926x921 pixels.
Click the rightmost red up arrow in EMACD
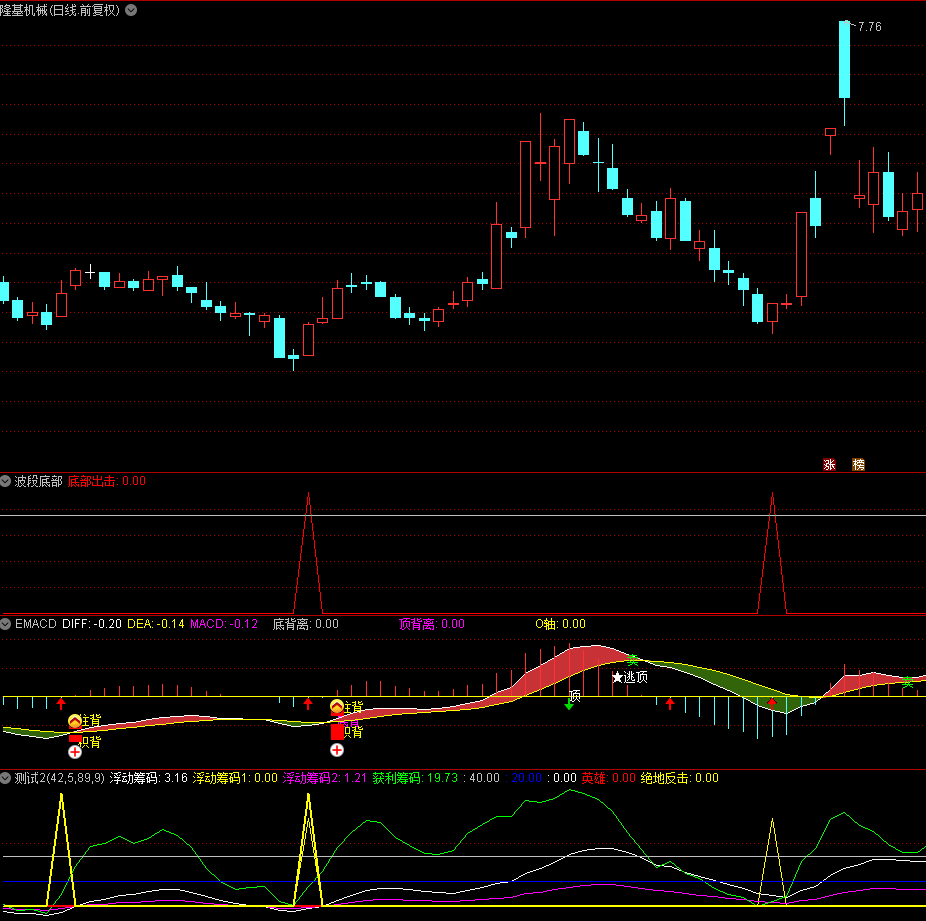pos(772,703)
